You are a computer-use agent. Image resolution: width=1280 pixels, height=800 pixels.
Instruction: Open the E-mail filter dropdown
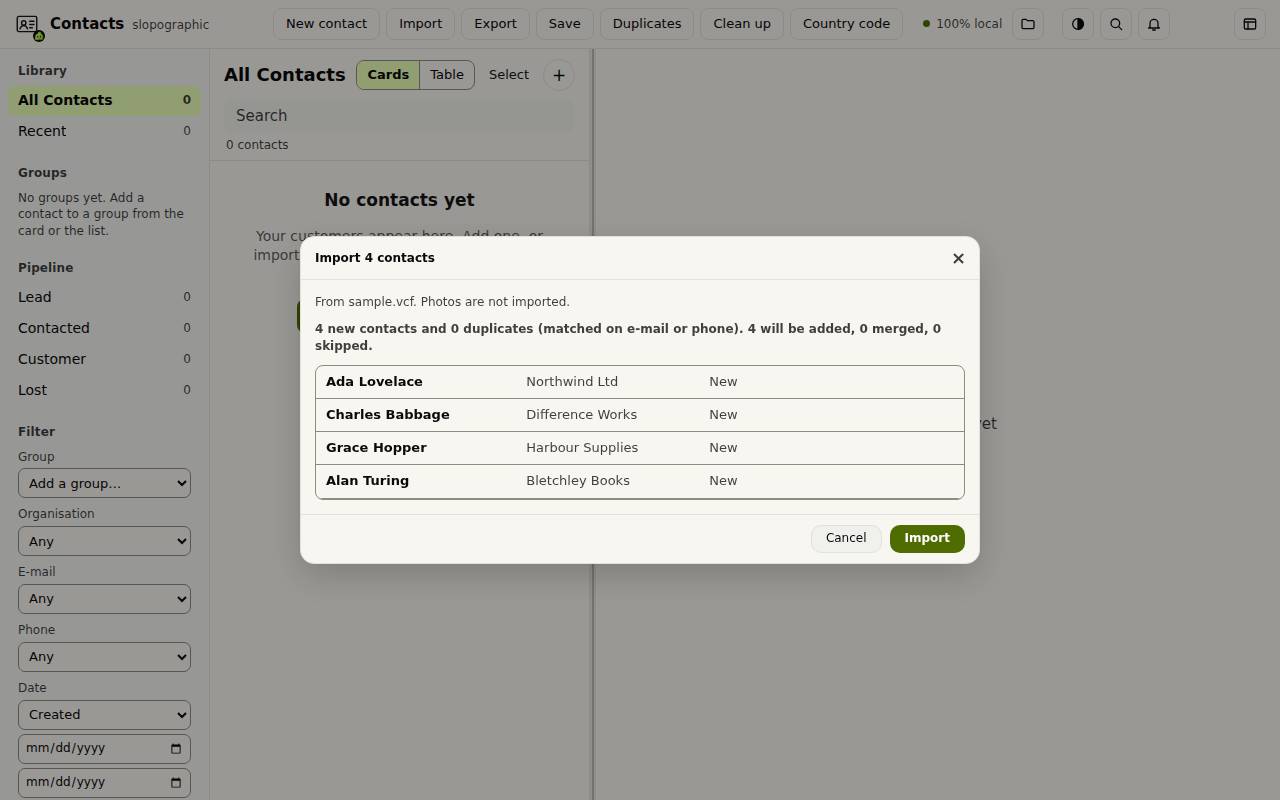tap(104, 599)
